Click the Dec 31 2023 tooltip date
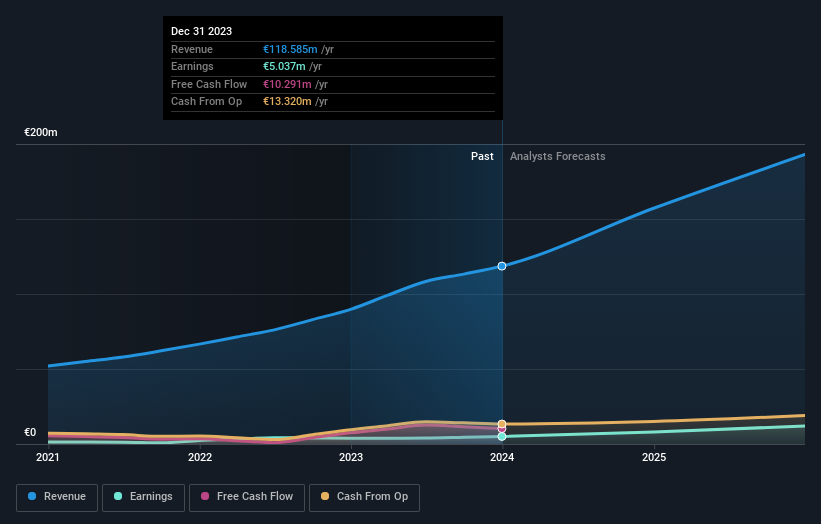Screen dimensions: 821x524 [202, 31]
